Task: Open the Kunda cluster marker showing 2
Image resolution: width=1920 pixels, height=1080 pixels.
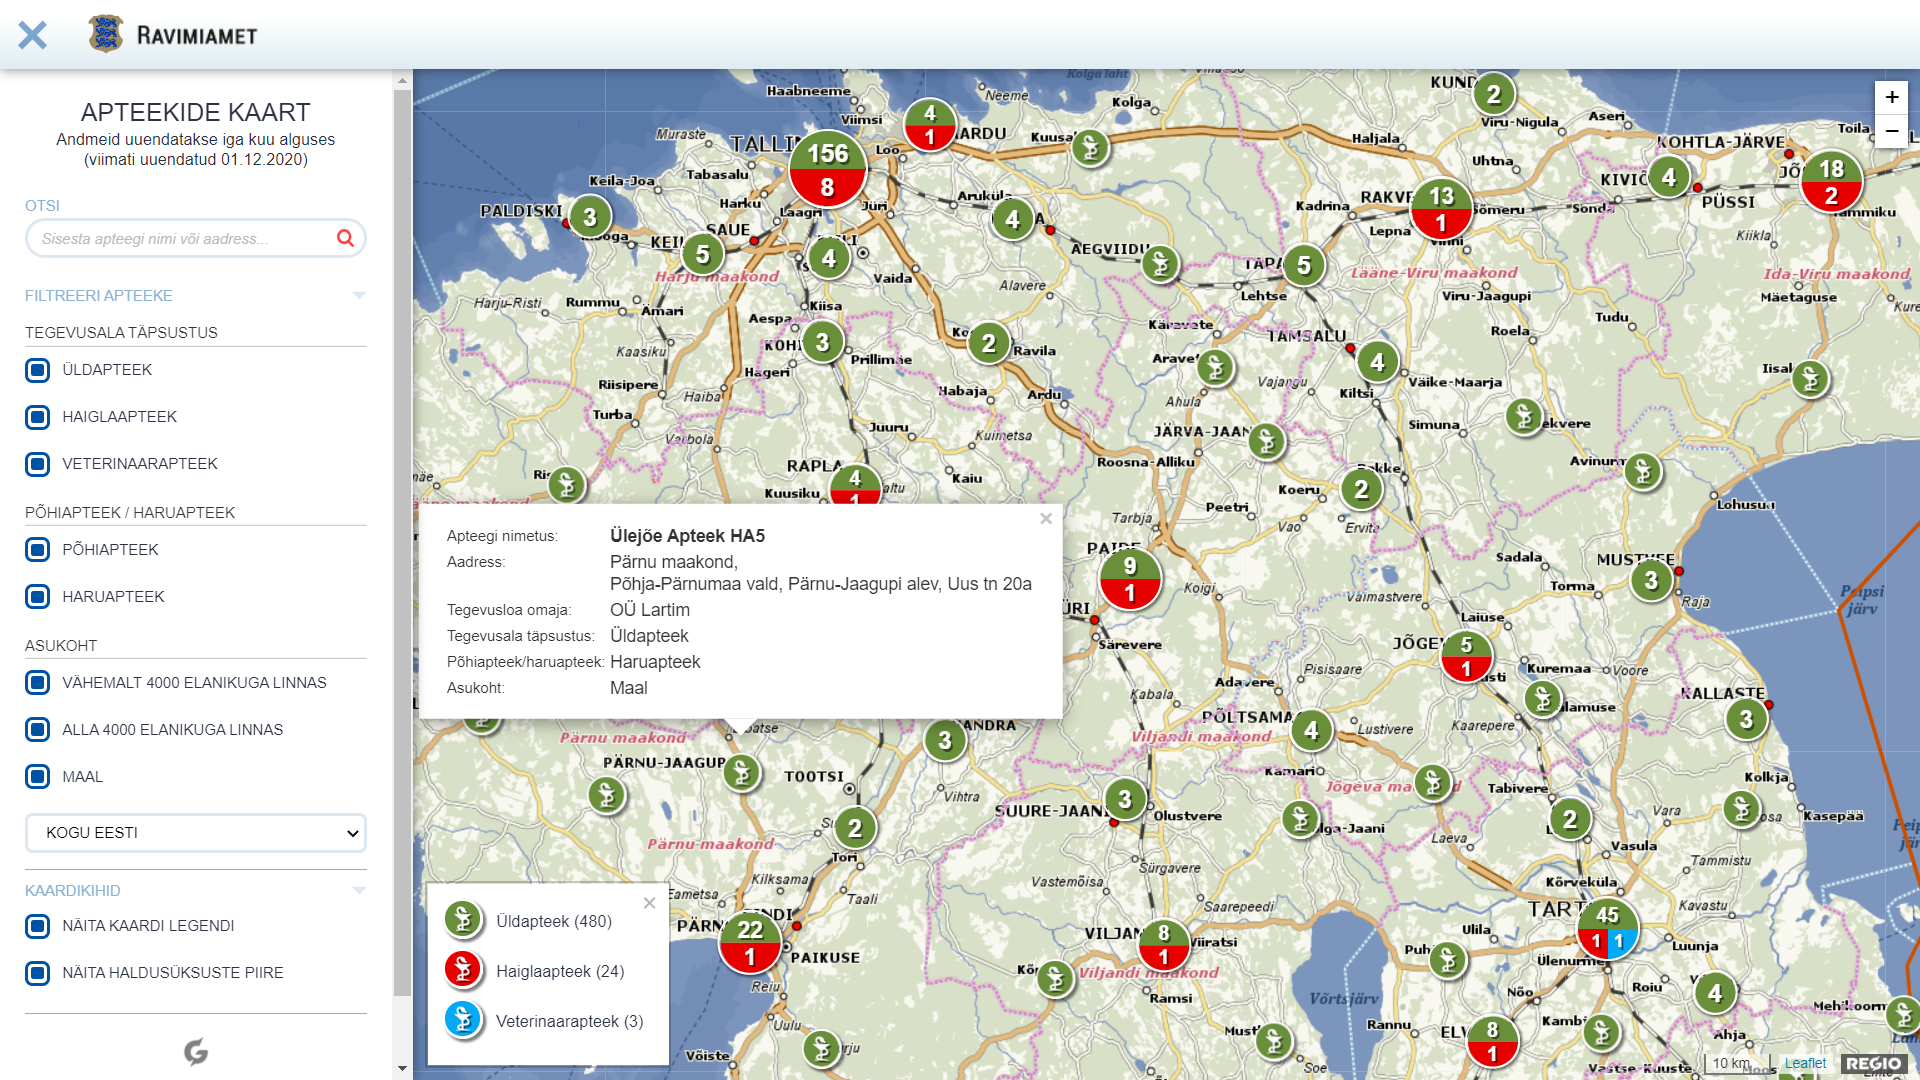Action: (1494, 95)
